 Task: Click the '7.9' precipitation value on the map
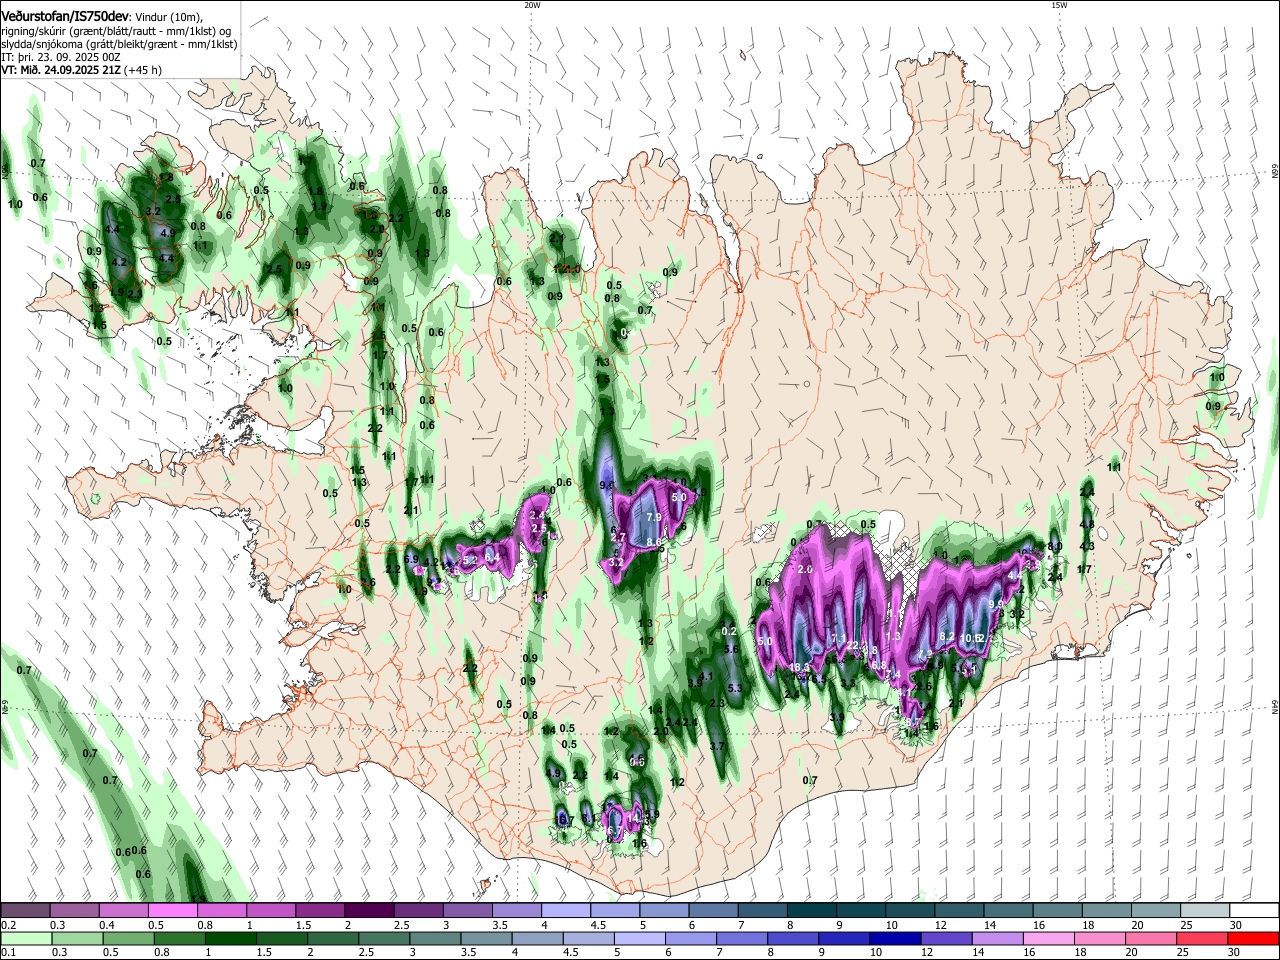click(654, 517)
